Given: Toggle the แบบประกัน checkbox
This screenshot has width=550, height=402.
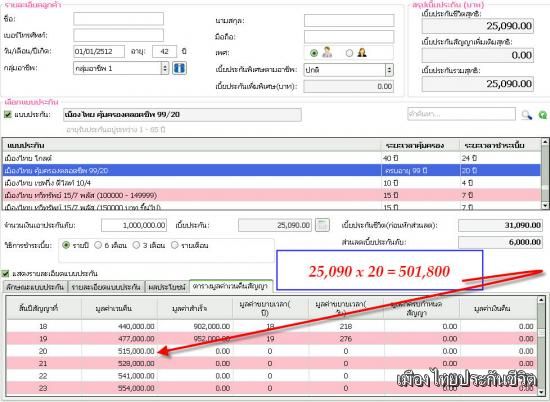Looking at the screenshot, I should [x=7, y=114].
